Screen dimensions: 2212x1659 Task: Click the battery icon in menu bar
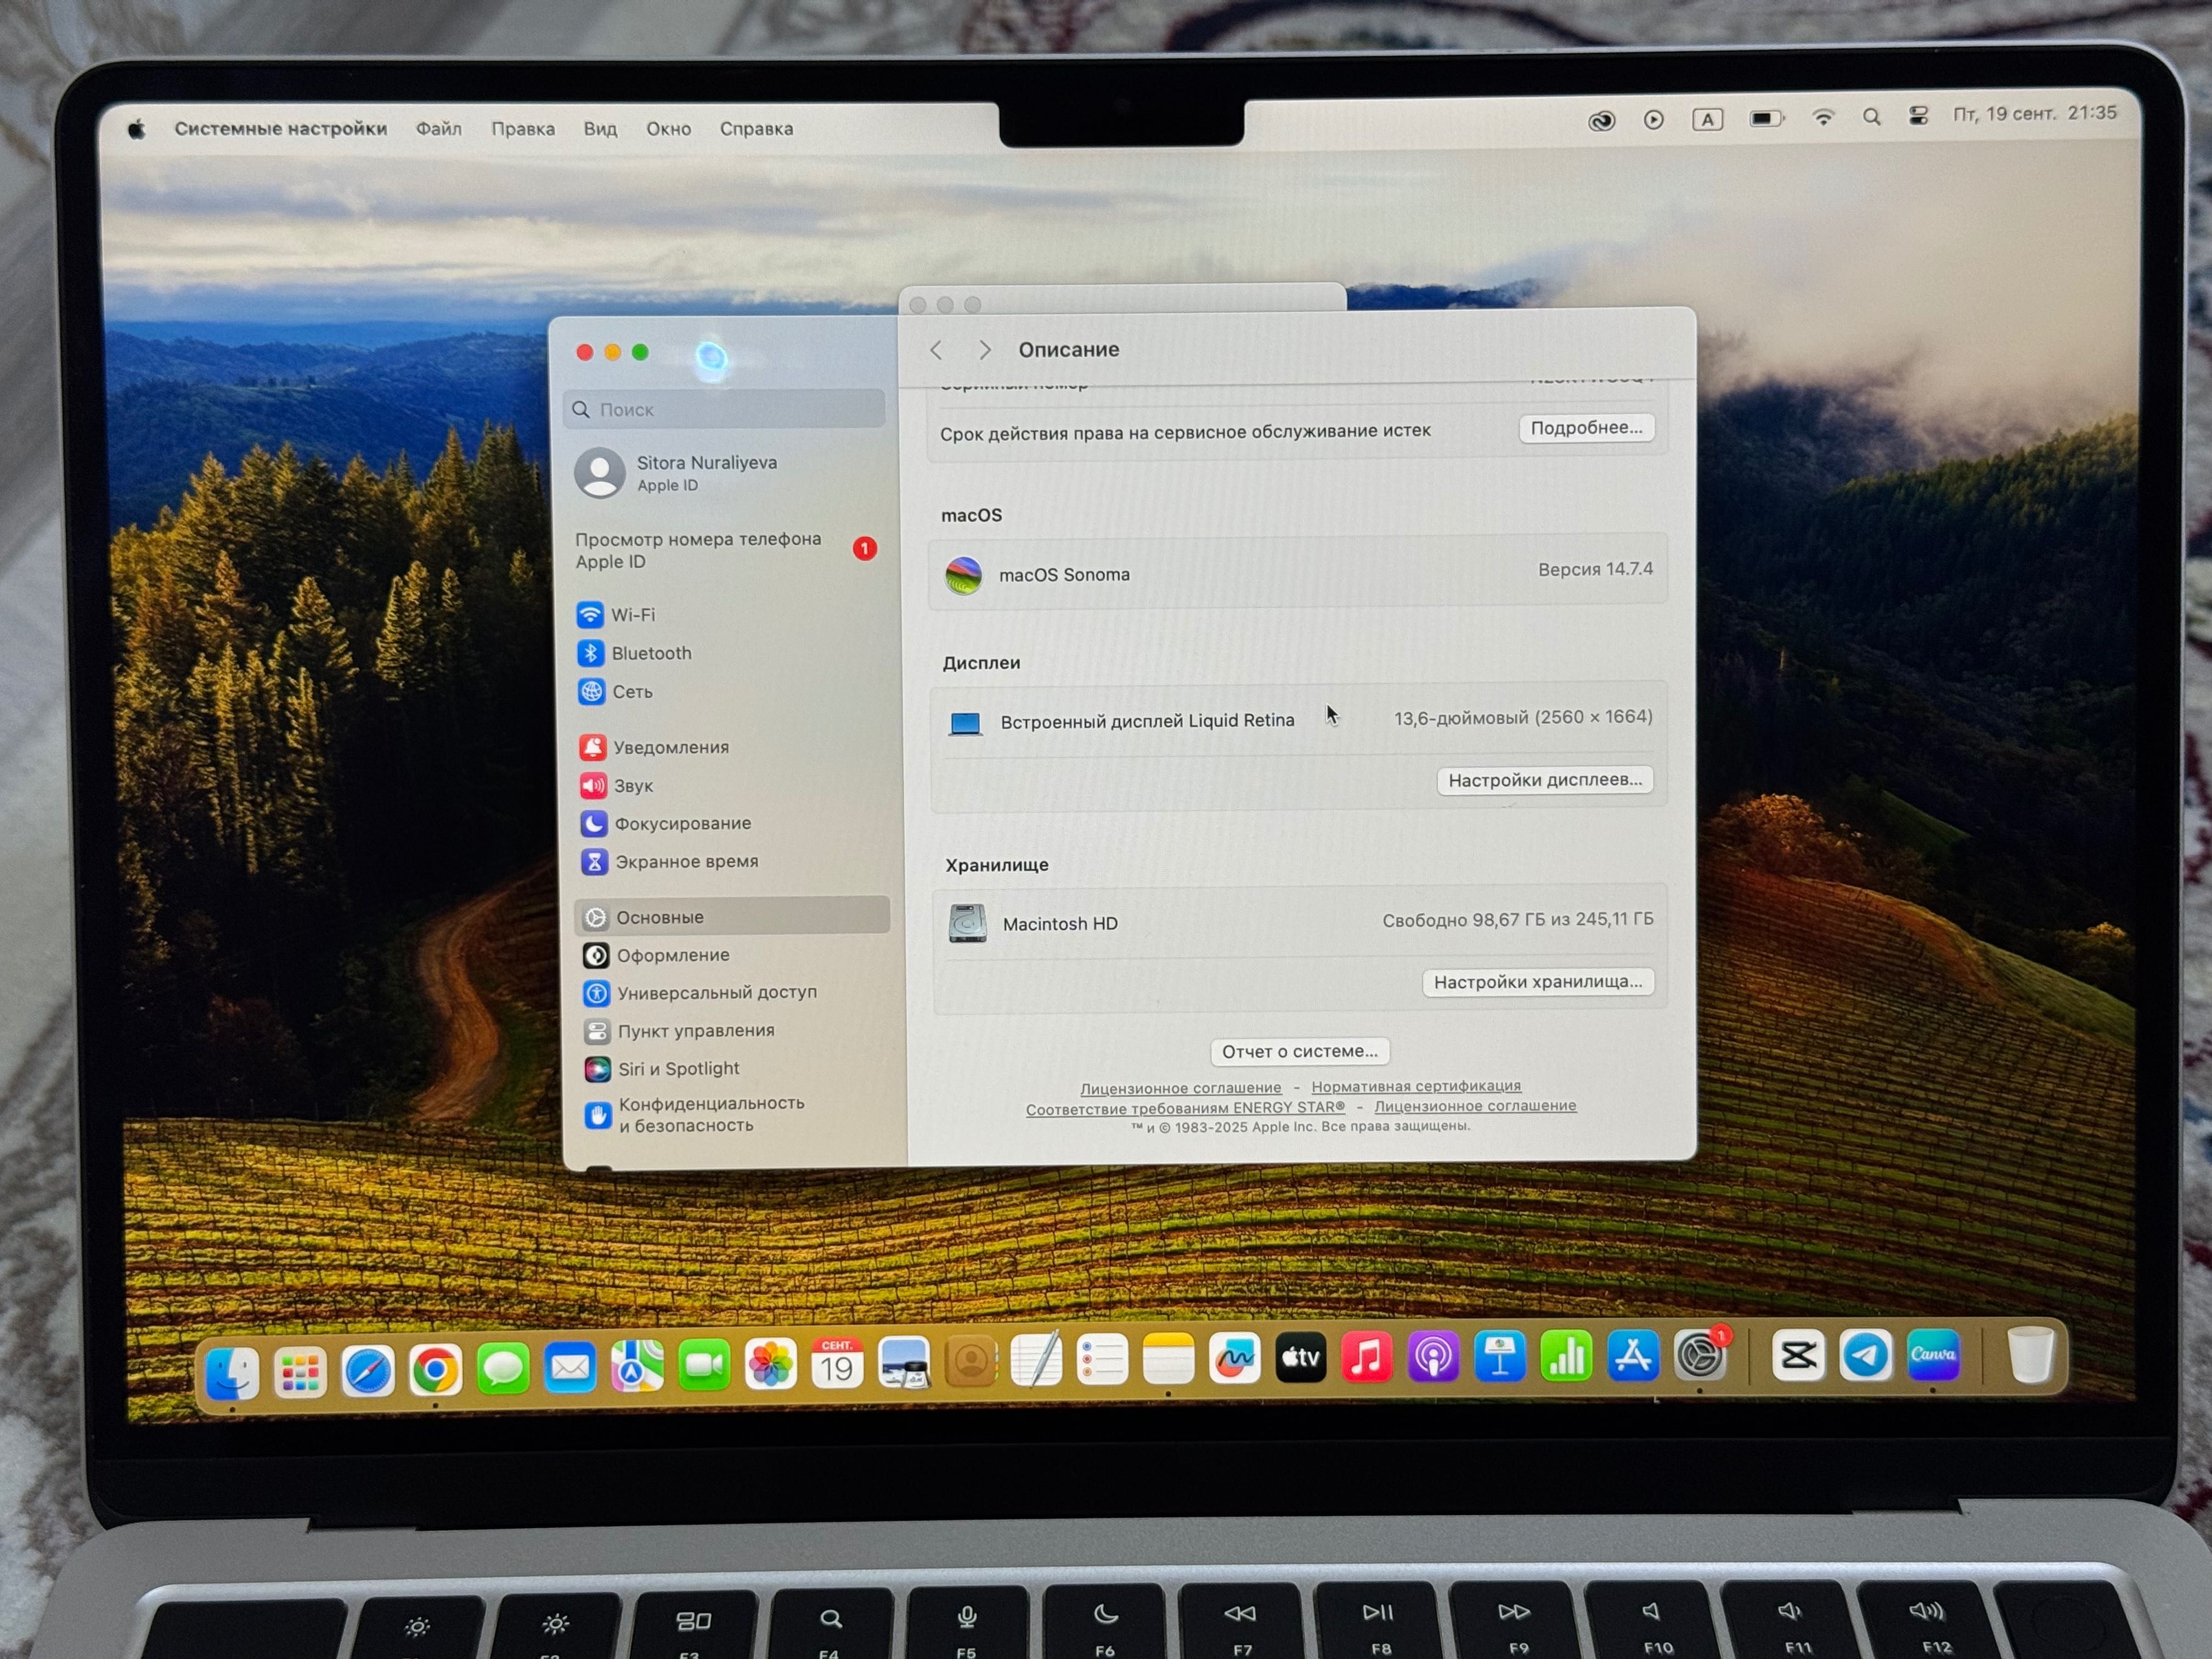pos(1766,118)
